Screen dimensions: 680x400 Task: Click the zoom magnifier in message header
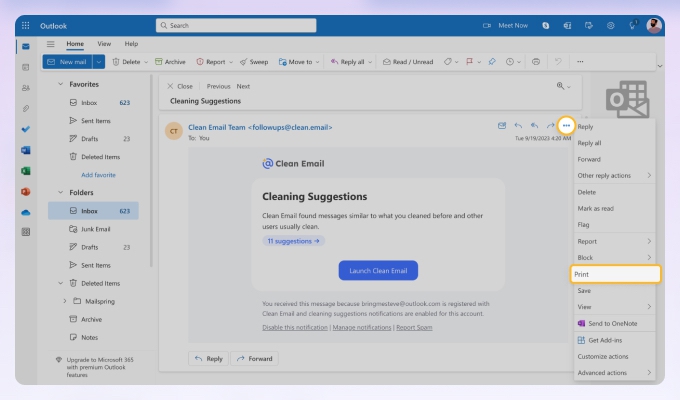559,87
